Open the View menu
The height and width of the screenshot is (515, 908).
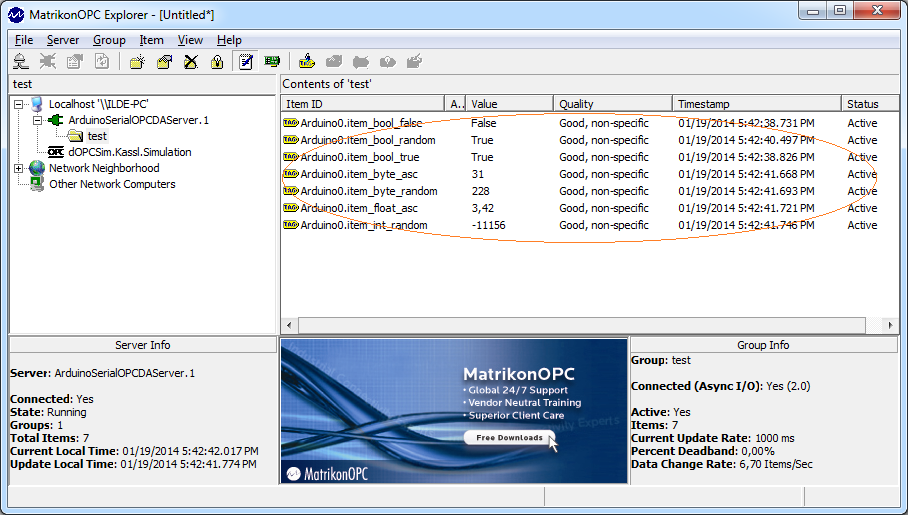190,40
